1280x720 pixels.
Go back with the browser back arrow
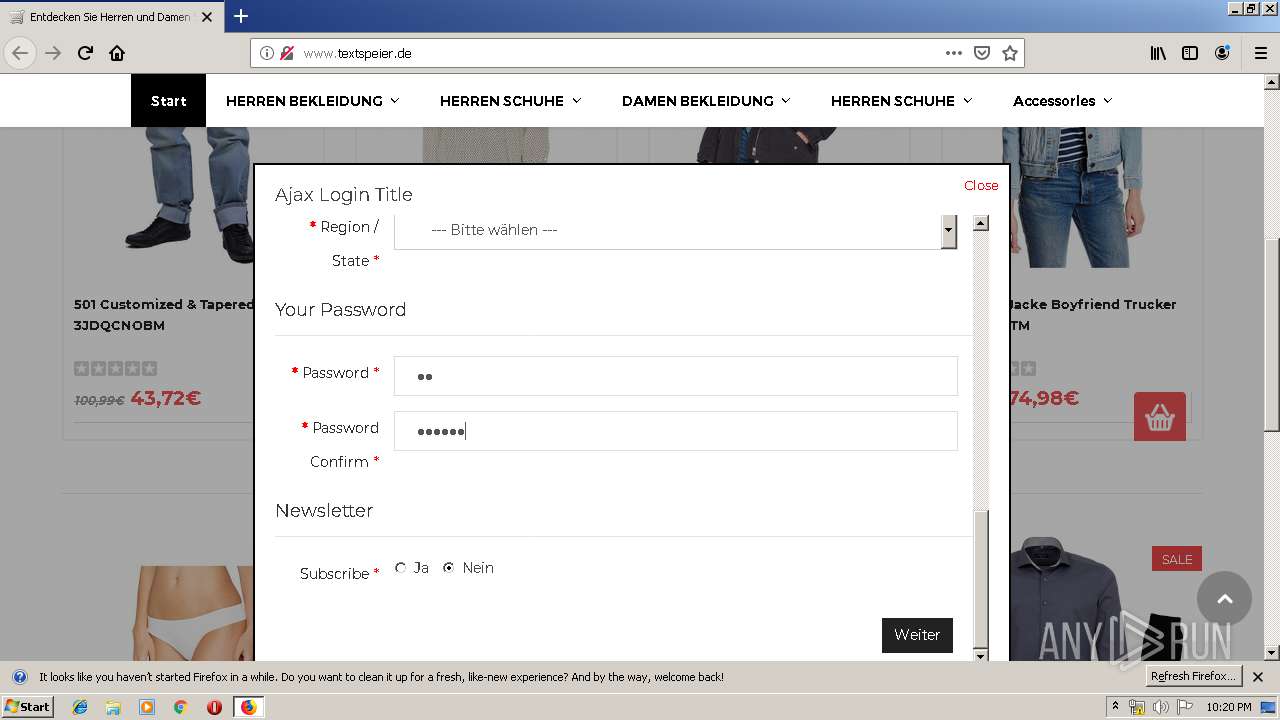tap(20, 53)
